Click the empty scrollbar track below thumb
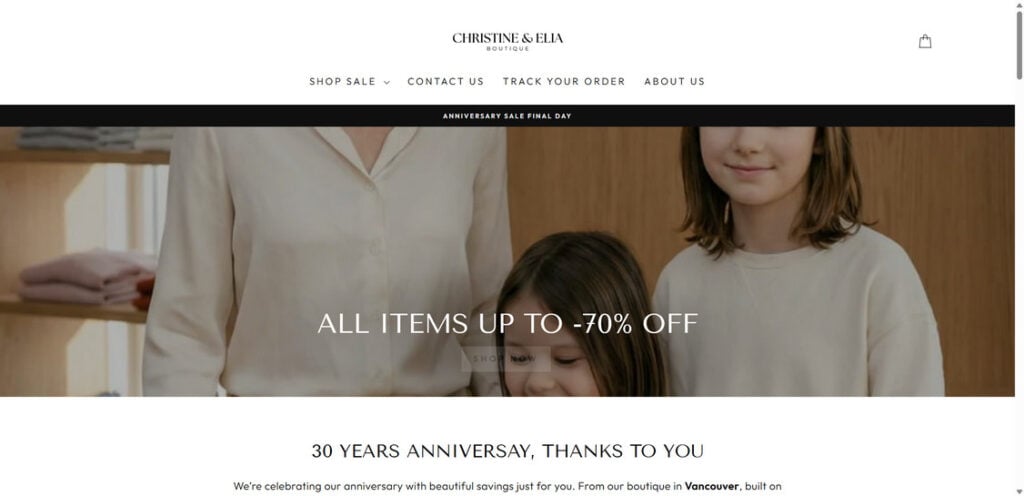The height and width of the screenshot is (496, 1024). 1019,281
